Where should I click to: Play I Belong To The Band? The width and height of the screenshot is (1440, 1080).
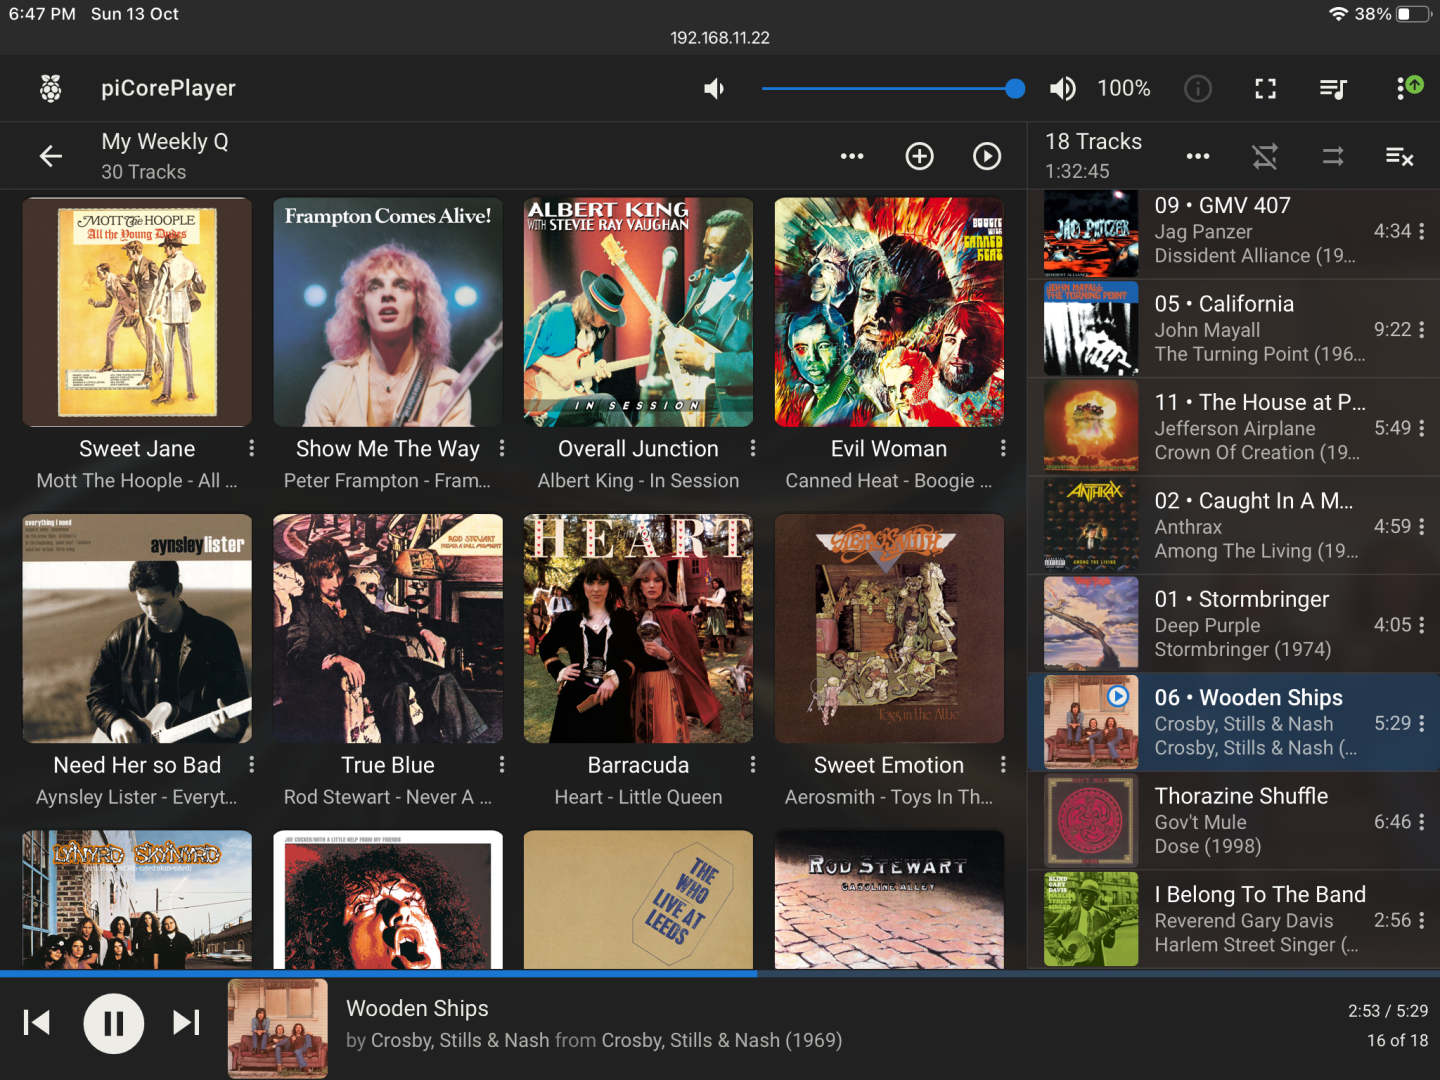[1234, 919]
